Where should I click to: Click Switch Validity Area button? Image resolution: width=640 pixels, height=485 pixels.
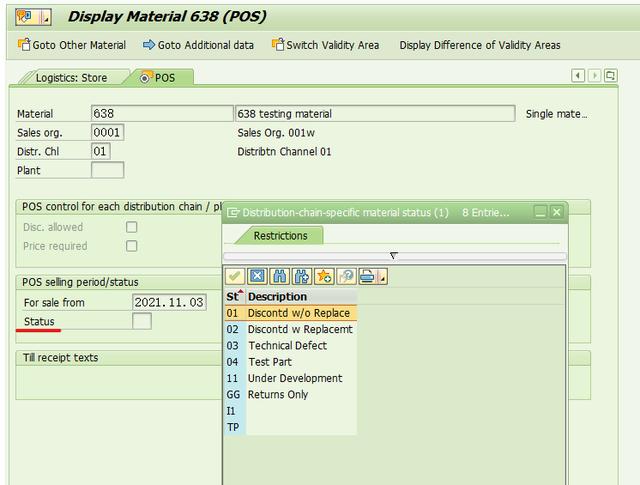click(325, 45)
